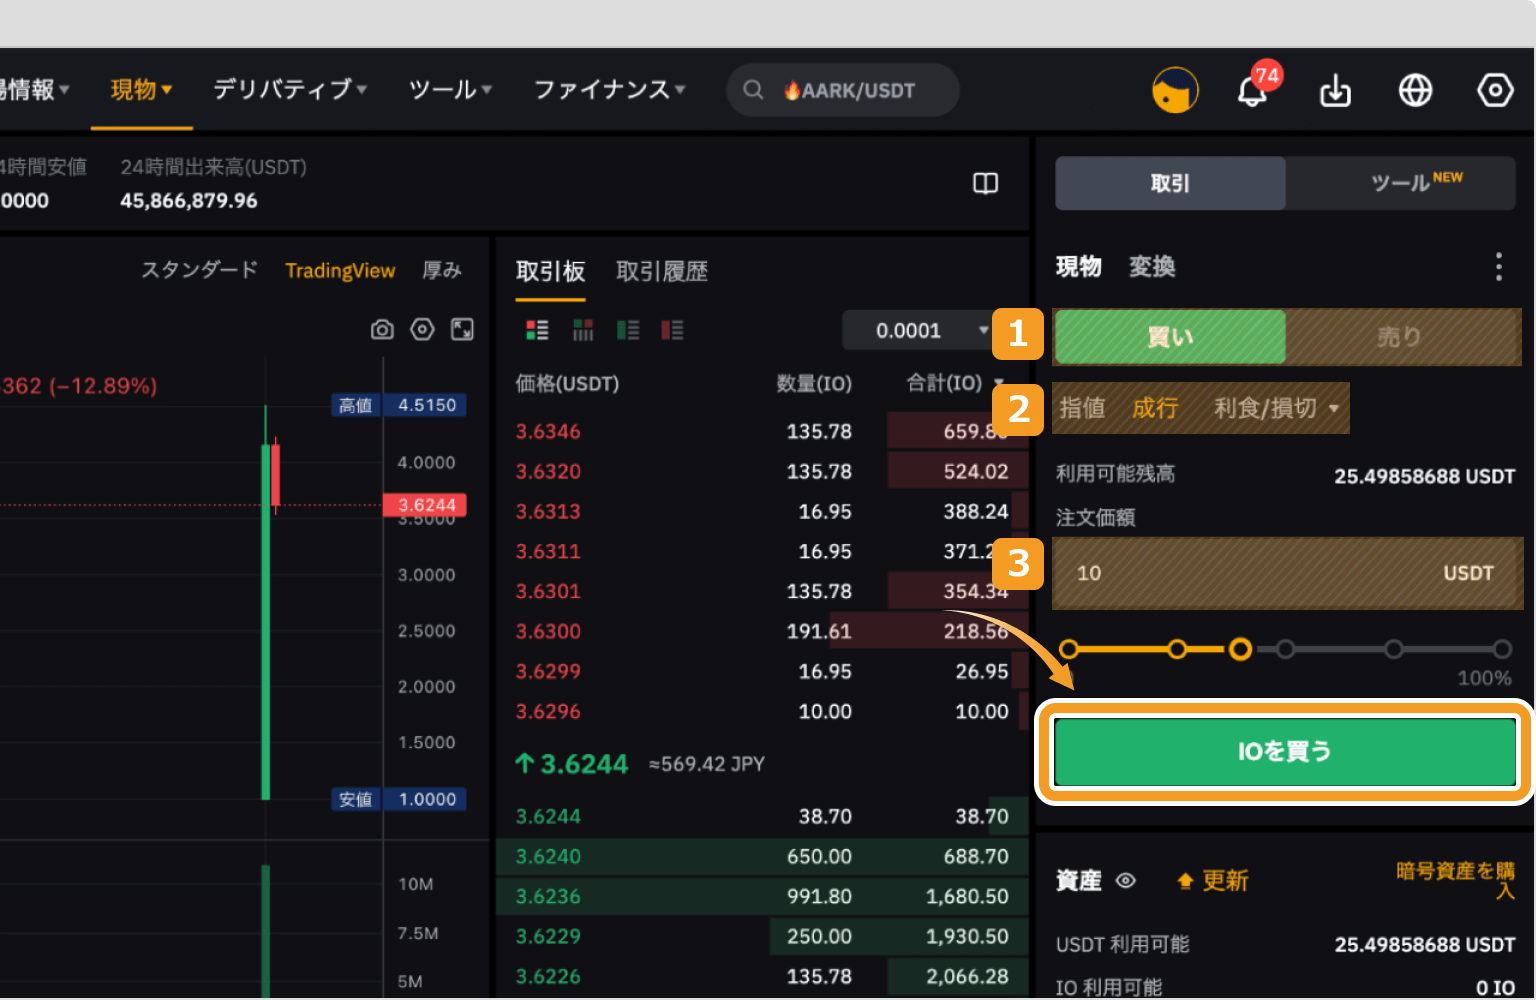Select the ツール NEW tab in panel
This screenshot has width=1536, height=1000.
point(1402,183)
